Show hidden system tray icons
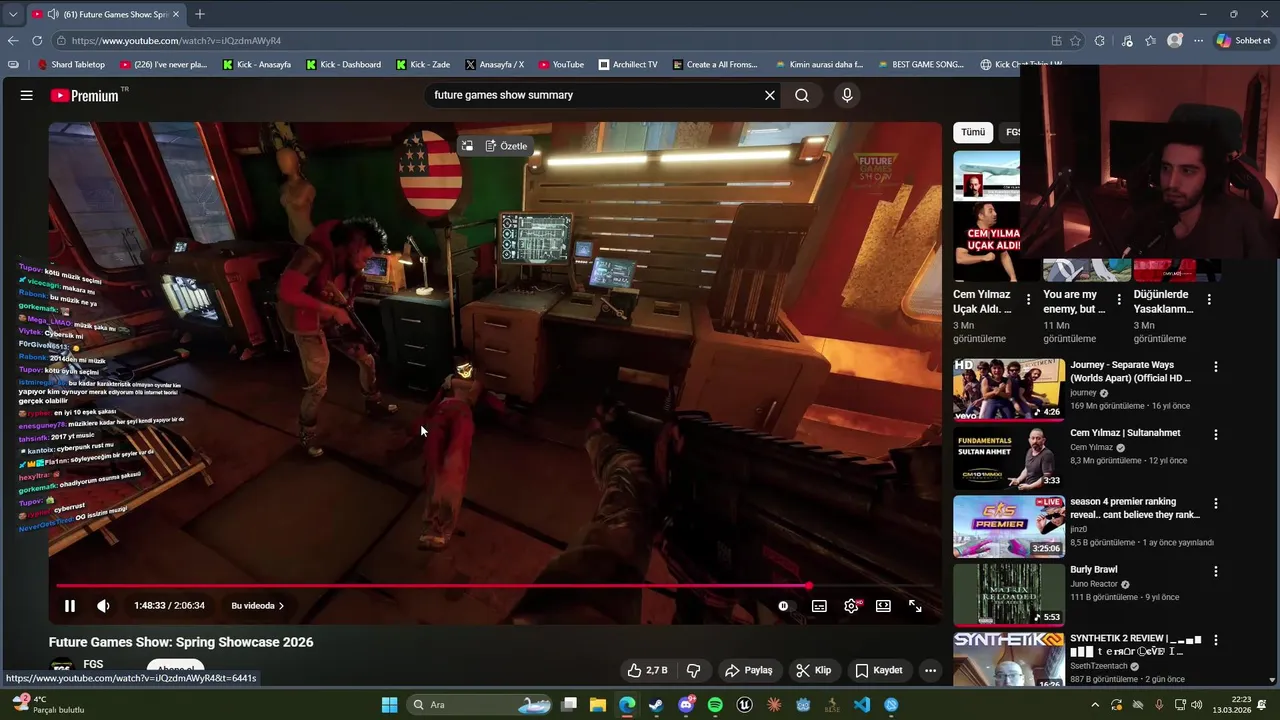This screenshot has width=1280, height=720. (1095, 705)
